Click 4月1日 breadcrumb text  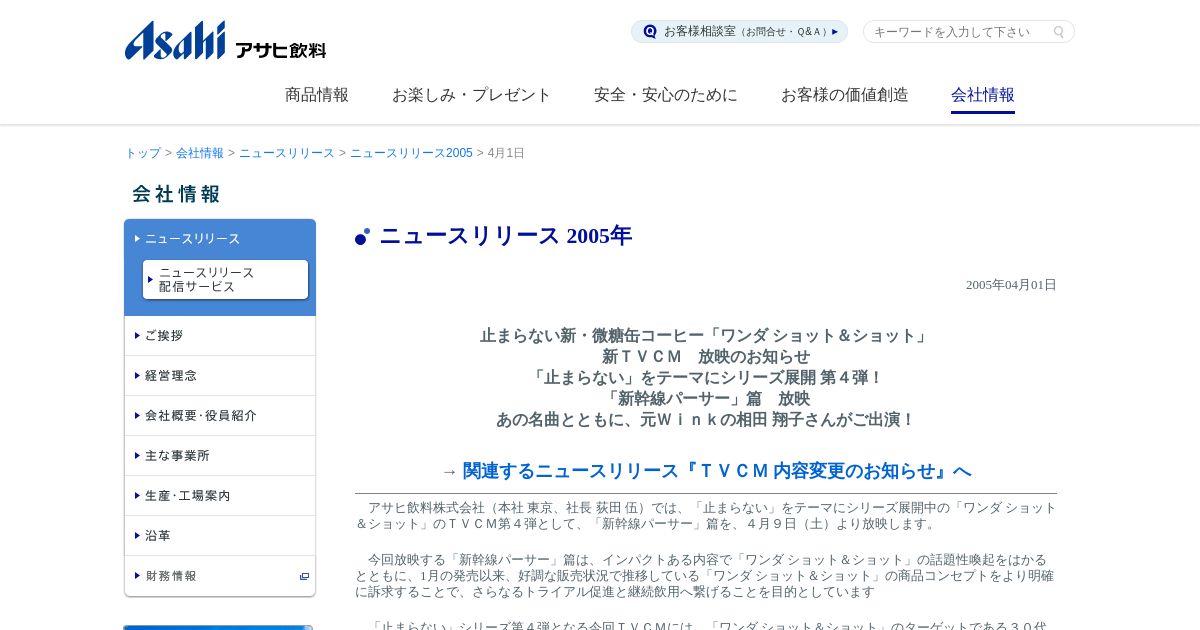(x=506, y=153)
